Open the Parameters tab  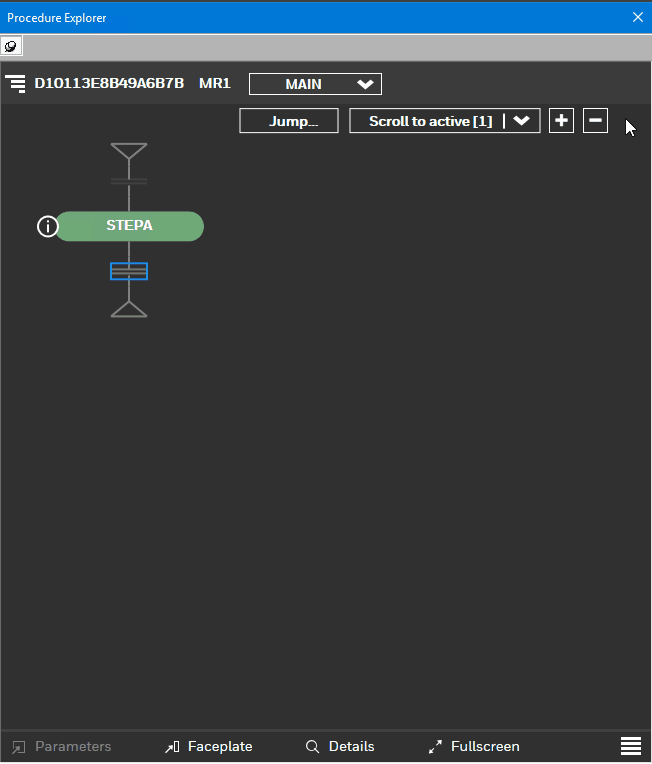pos(62,746)
